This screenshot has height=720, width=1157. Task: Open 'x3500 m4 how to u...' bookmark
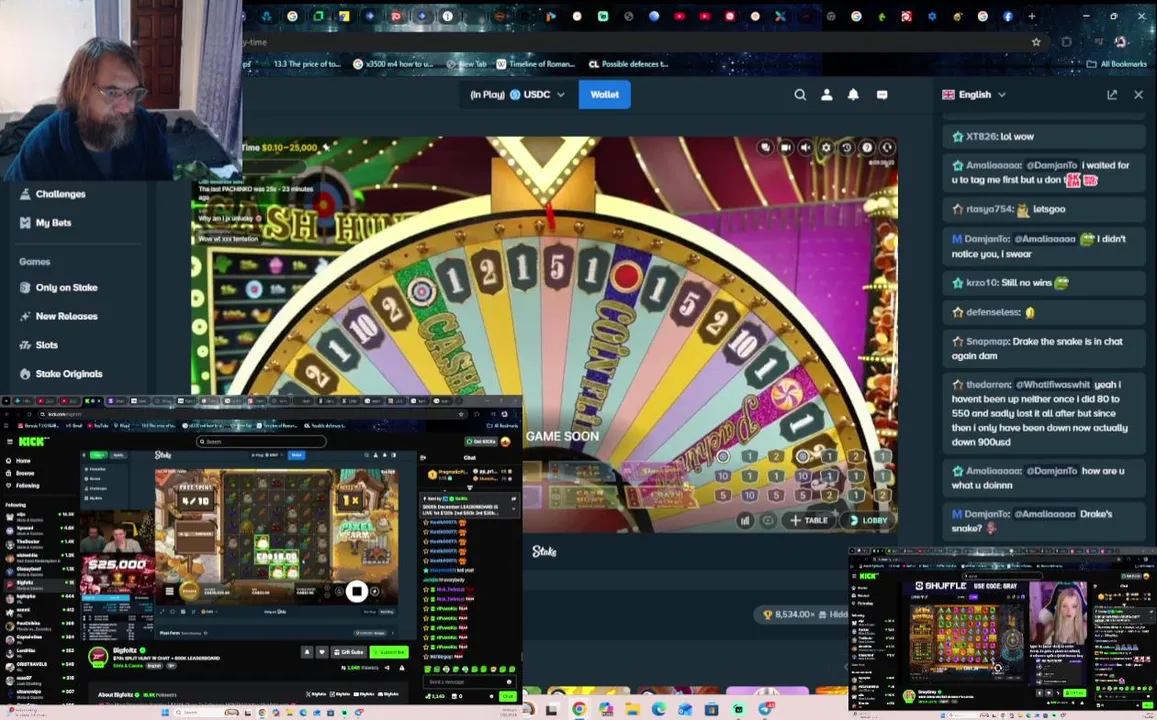pos(393,64)
